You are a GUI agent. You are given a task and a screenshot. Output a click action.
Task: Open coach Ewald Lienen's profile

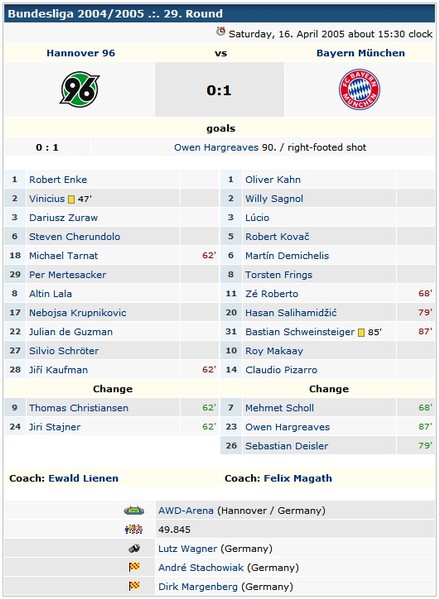(83, 478)
